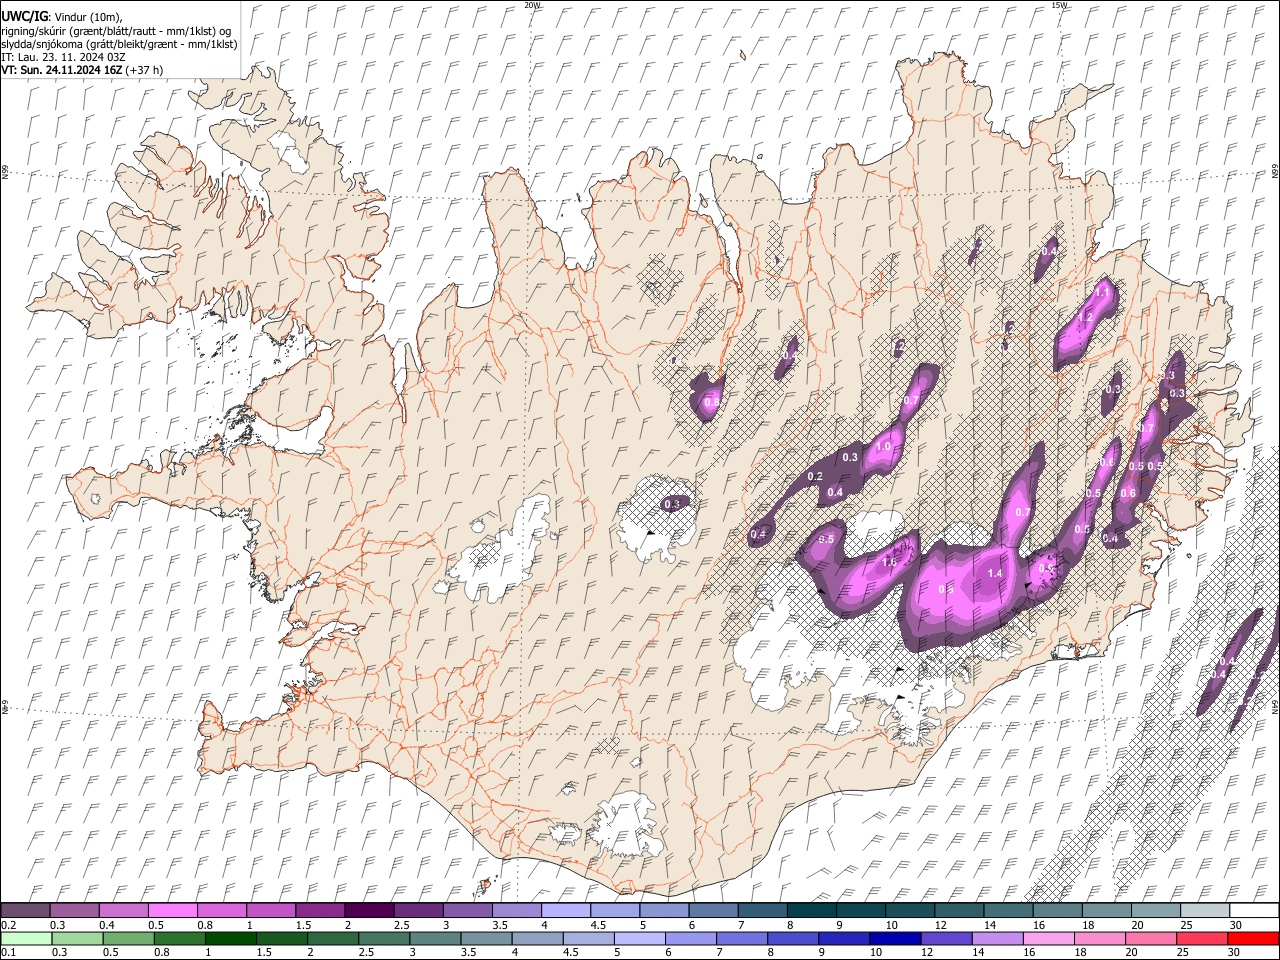Pick the purple-row lavender swatch between 4 and 4.5
The height and width of the screenshot is (960, 1280).
tap(566, 910)
